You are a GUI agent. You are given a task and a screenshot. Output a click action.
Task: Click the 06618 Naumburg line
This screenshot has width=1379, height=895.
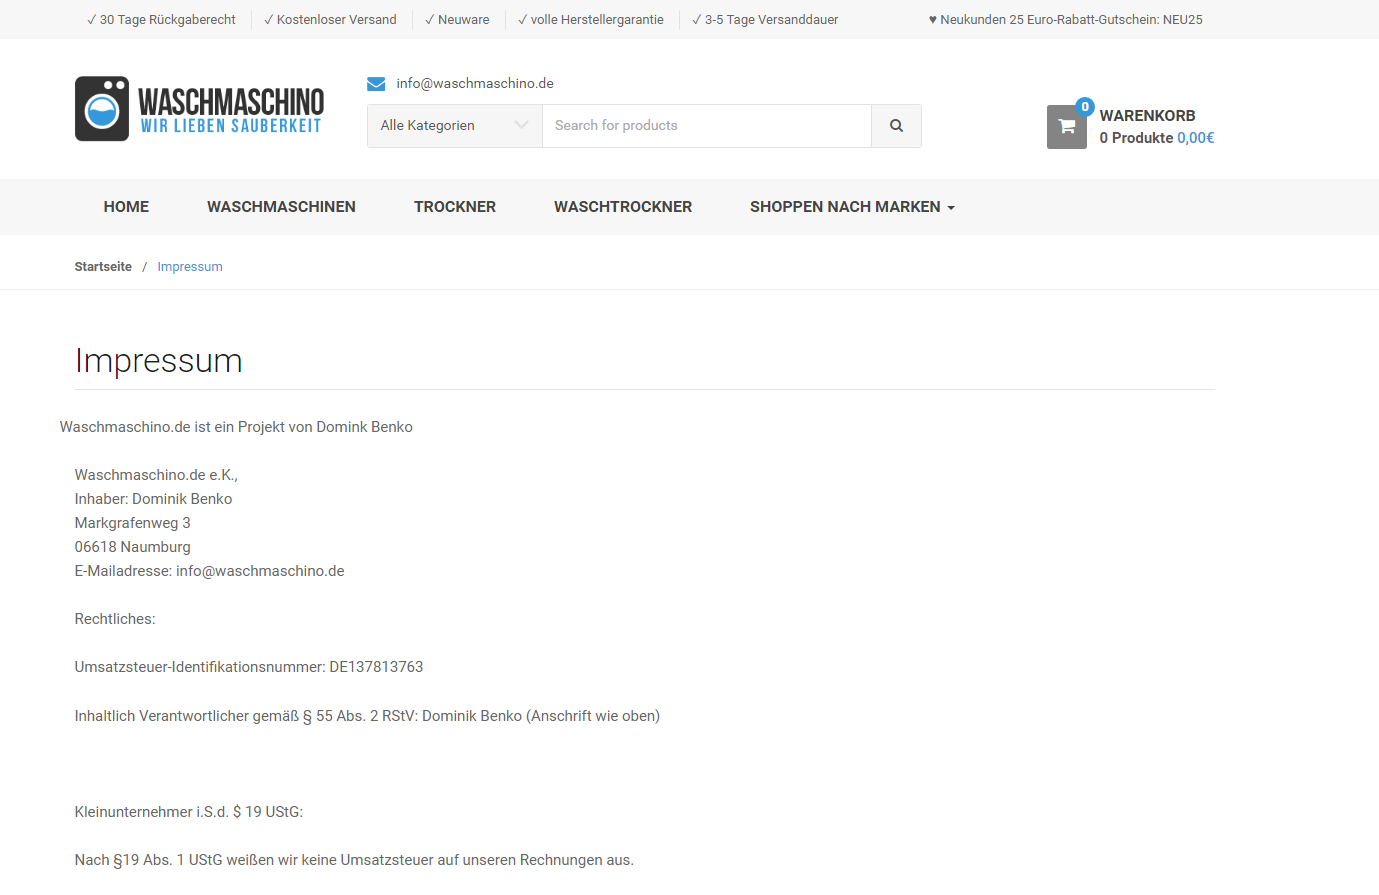tap(132, 547)
